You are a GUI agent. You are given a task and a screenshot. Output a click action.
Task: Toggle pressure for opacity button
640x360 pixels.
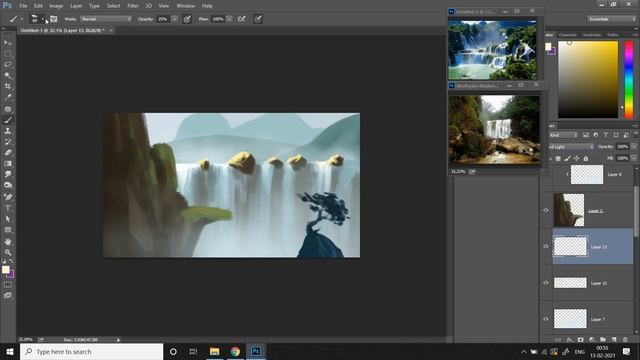187,19
